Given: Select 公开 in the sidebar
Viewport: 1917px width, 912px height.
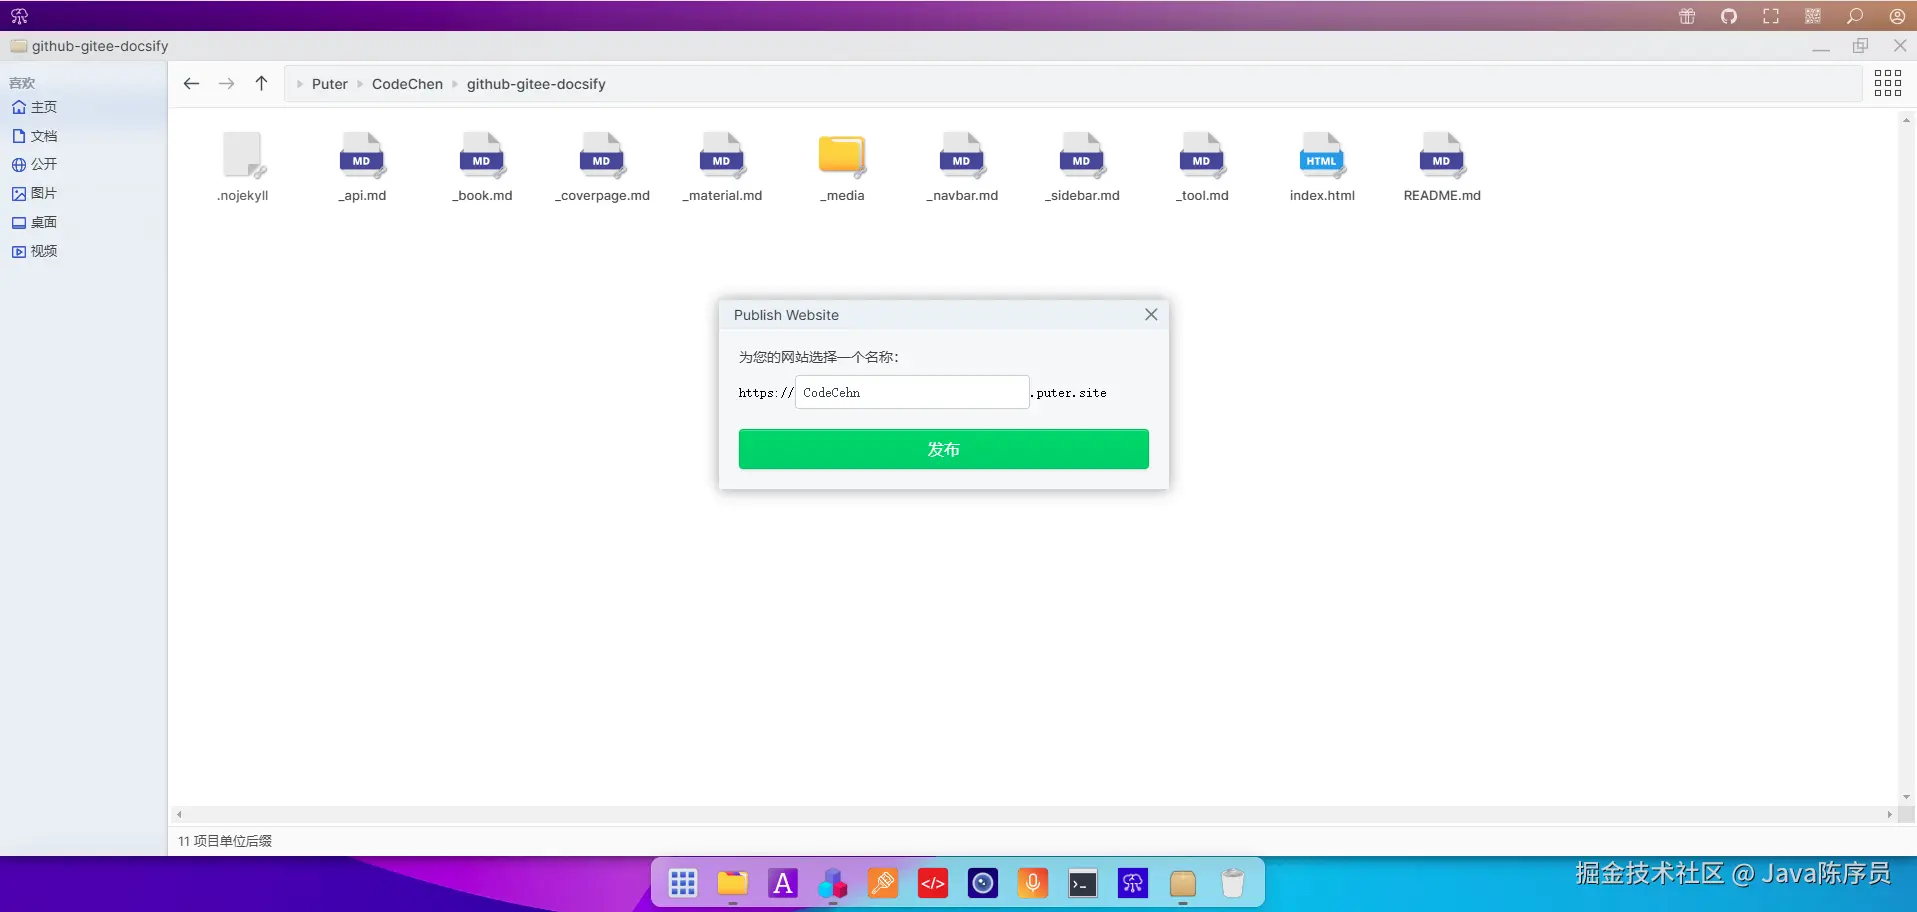Looking at the screenshot, I should pos(35,164).
